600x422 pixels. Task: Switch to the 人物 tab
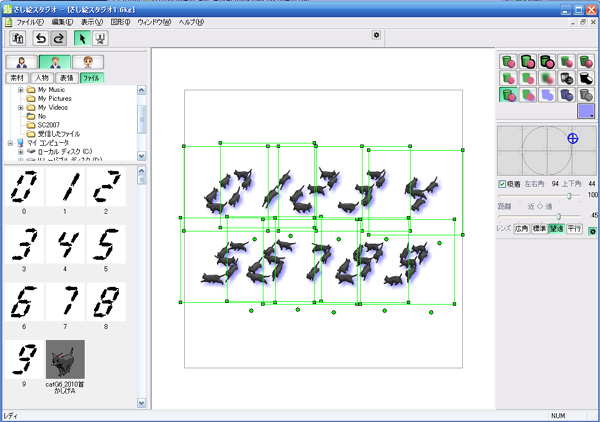(x=42, y=78)
